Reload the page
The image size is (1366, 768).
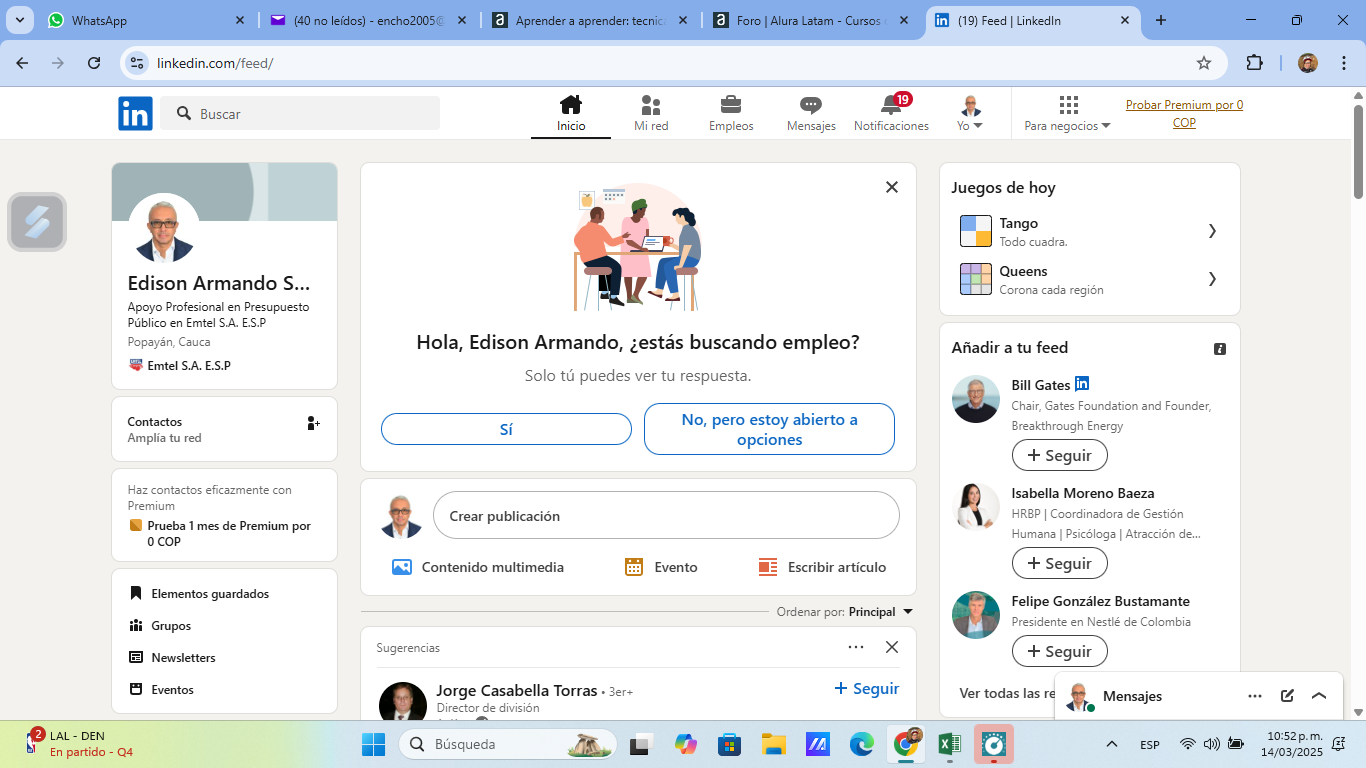click(x=94, y=63)
